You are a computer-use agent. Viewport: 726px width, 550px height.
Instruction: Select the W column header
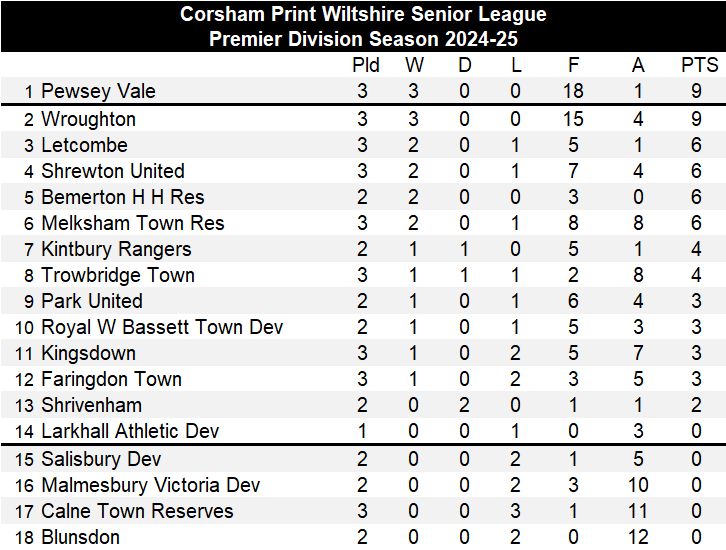click(414, 66)
